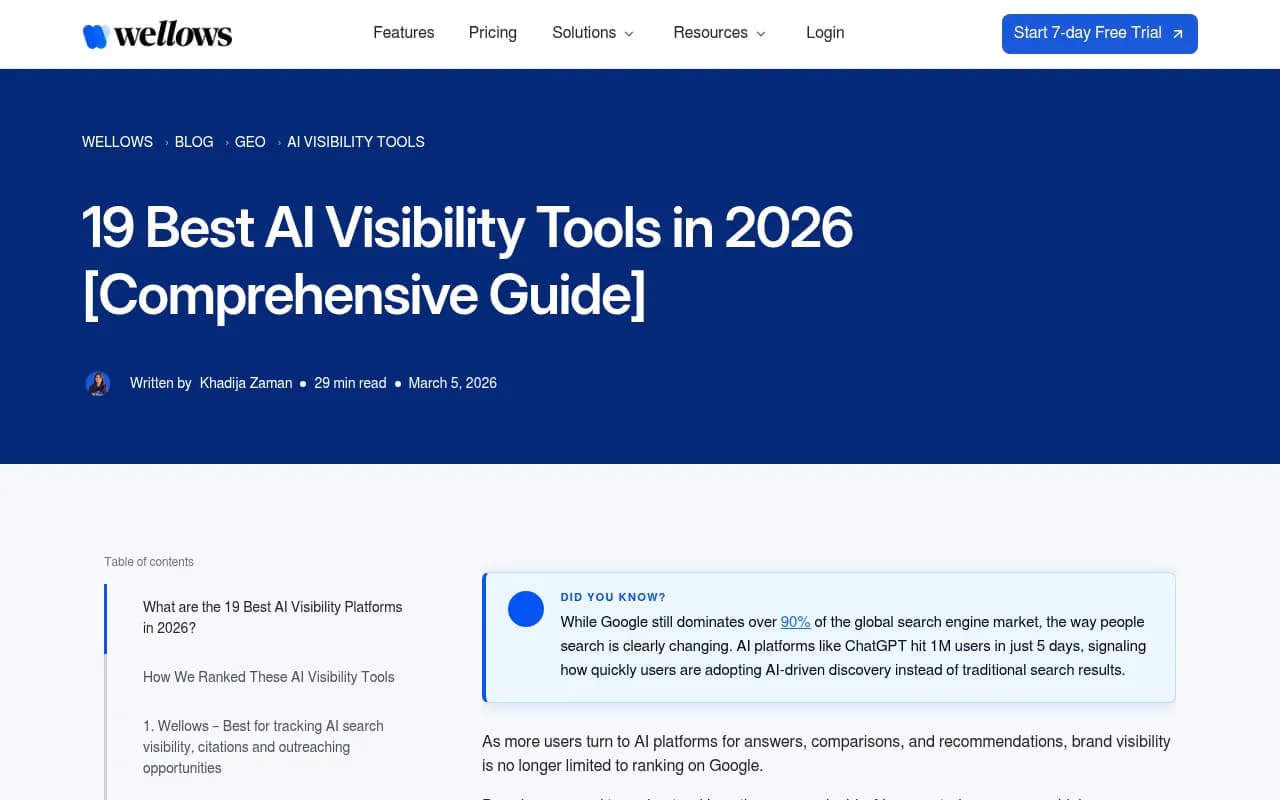
Task: Jump to 'How We Ranked These AI Visibility Tools'
Action: (x=269, y=677)
